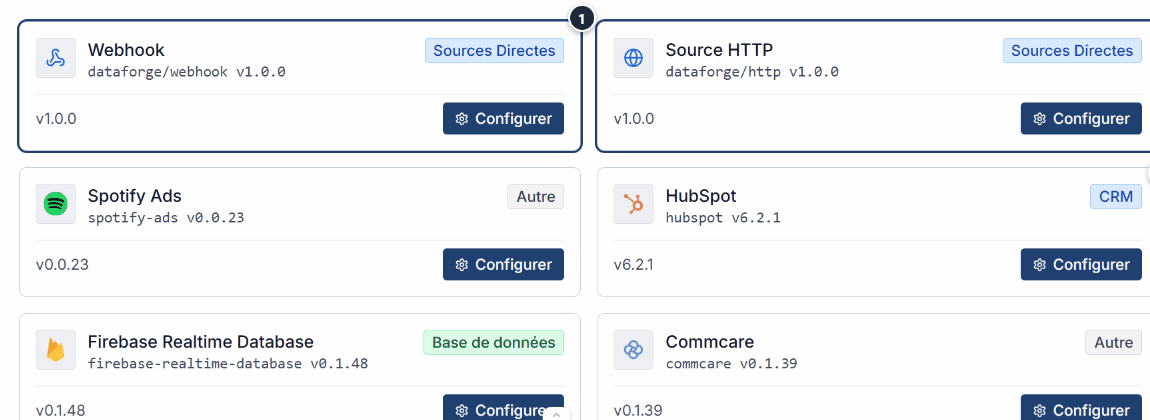The image size is (1150, 420).
Task: Expand the small up-chevron at the bottom
Action: click(557, 413)
